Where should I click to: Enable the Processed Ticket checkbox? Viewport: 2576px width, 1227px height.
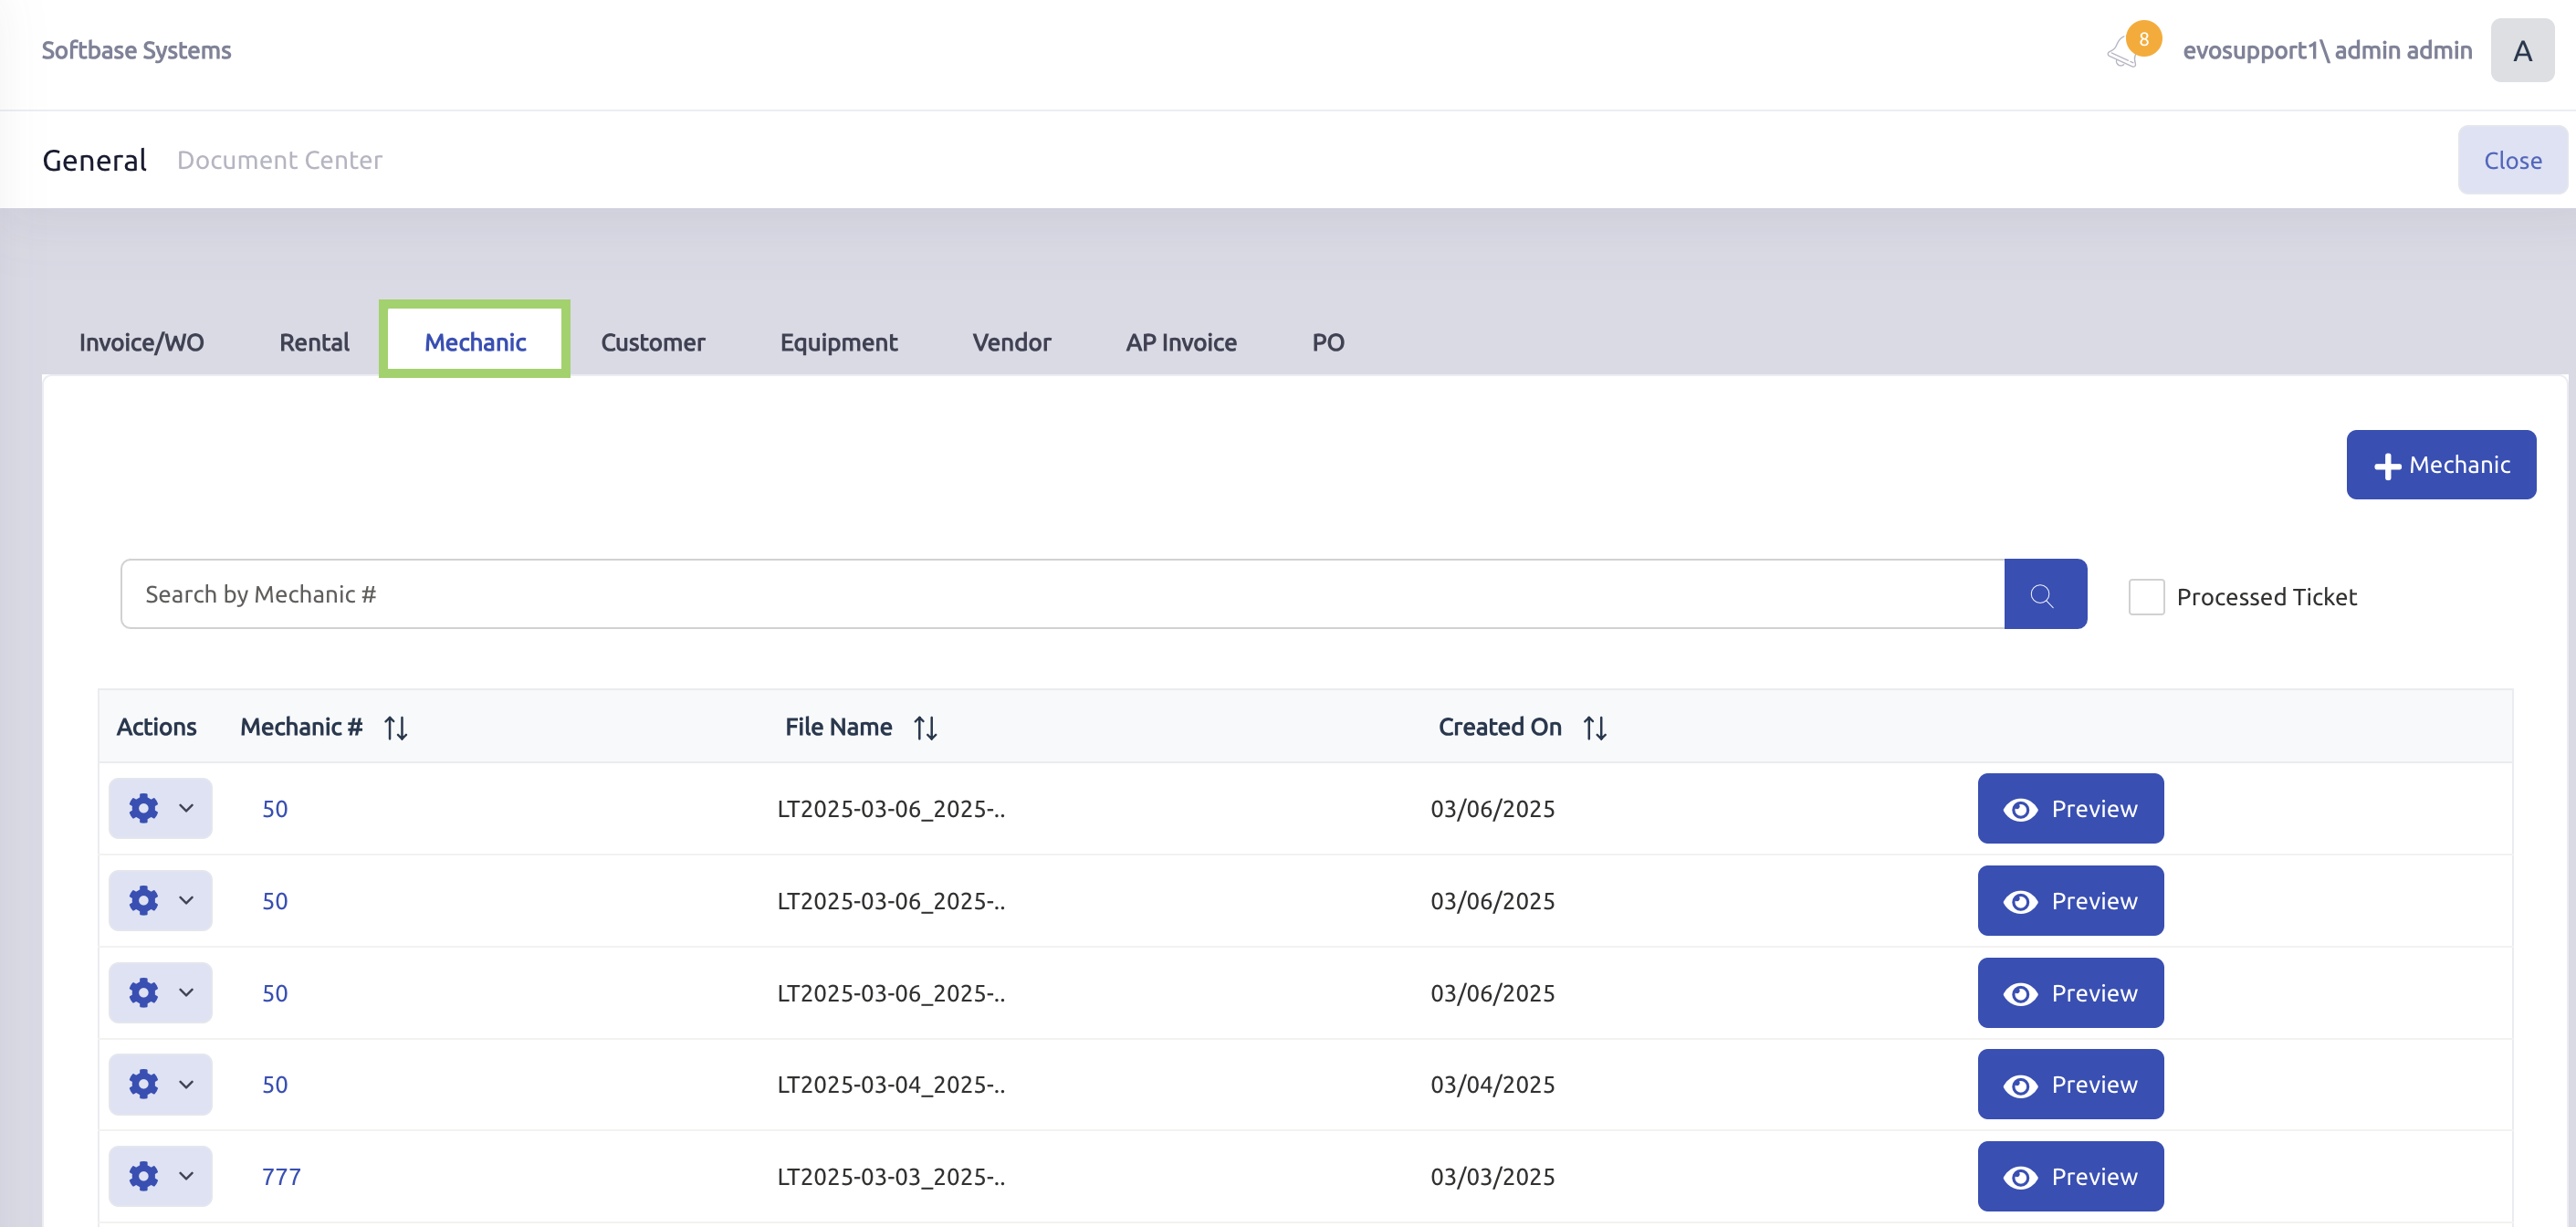tap(2146, 597)
